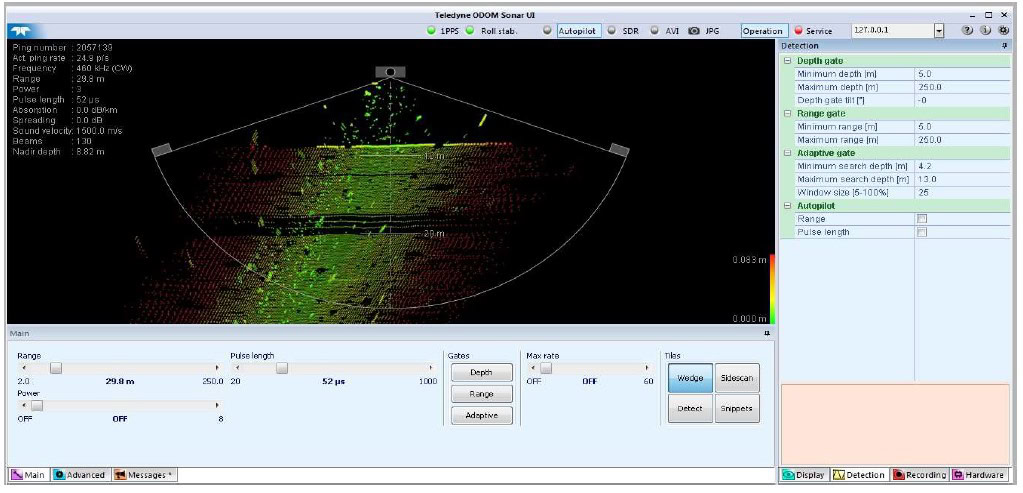Enable Autopilot Pulse length checkbox
Image resolution: width=1023 pixels, height=493 pixels.
click(922, 232)
